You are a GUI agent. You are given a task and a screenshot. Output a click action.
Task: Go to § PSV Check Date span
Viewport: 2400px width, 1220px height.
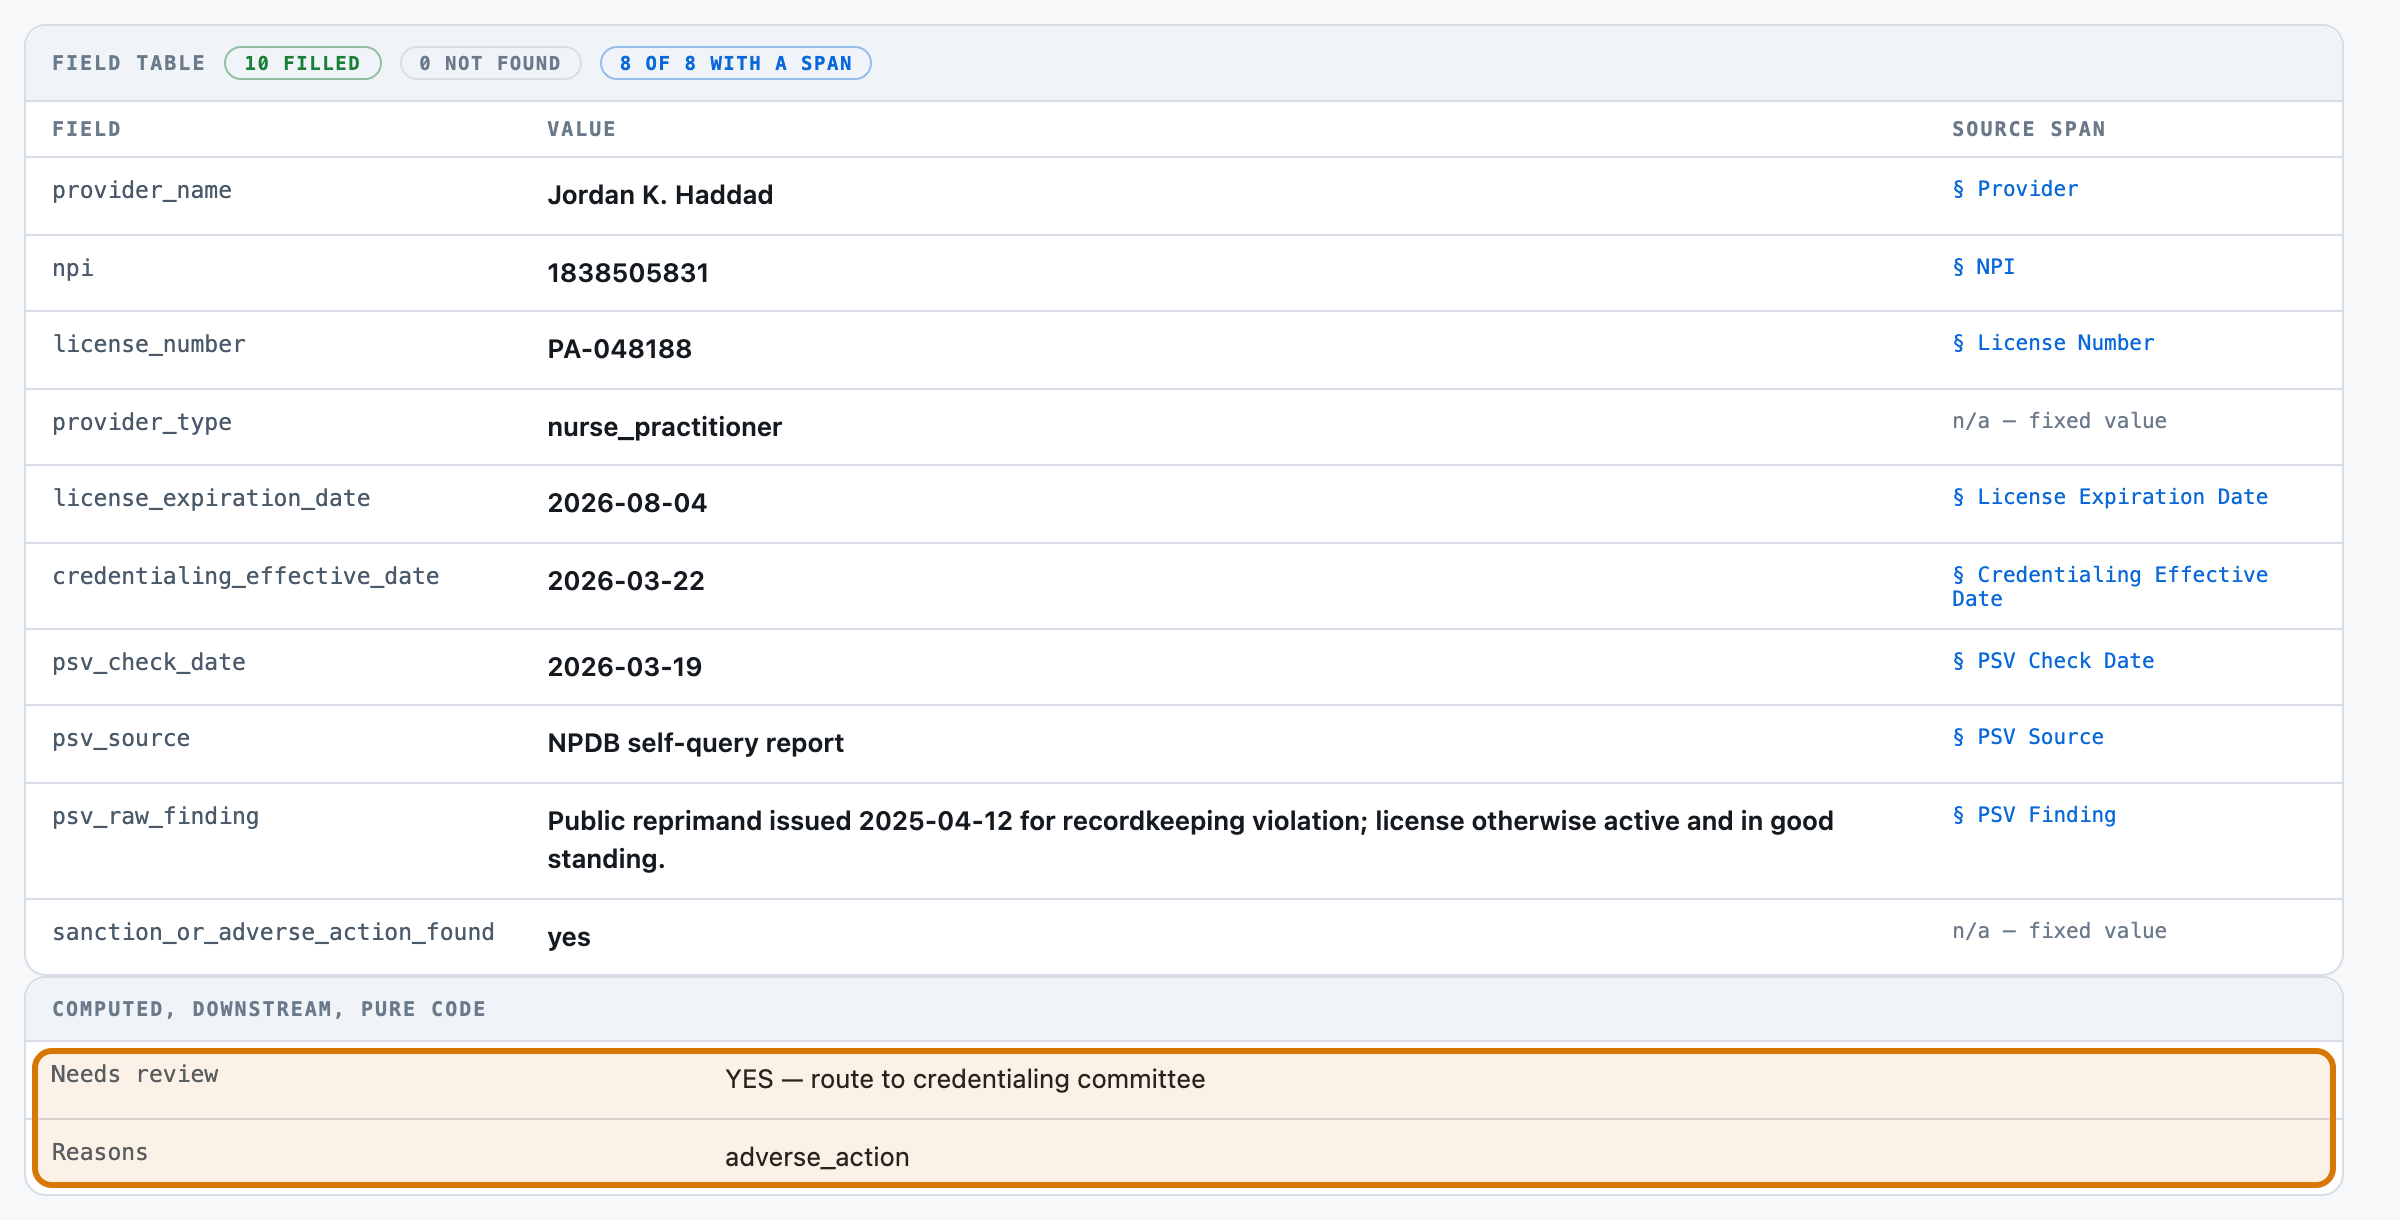point(2053,661)
